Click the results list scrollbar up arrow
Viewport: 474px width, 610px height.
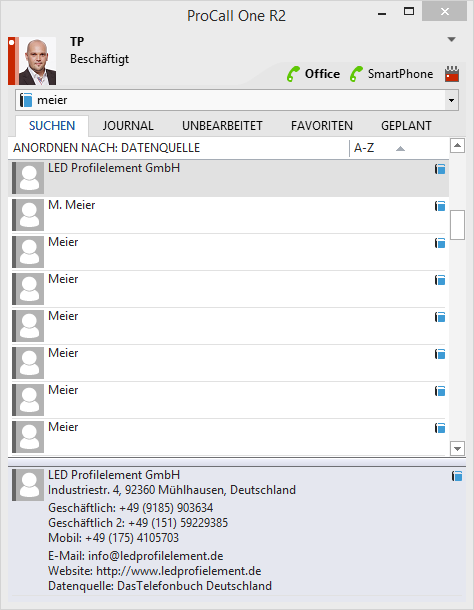point(457,146)
